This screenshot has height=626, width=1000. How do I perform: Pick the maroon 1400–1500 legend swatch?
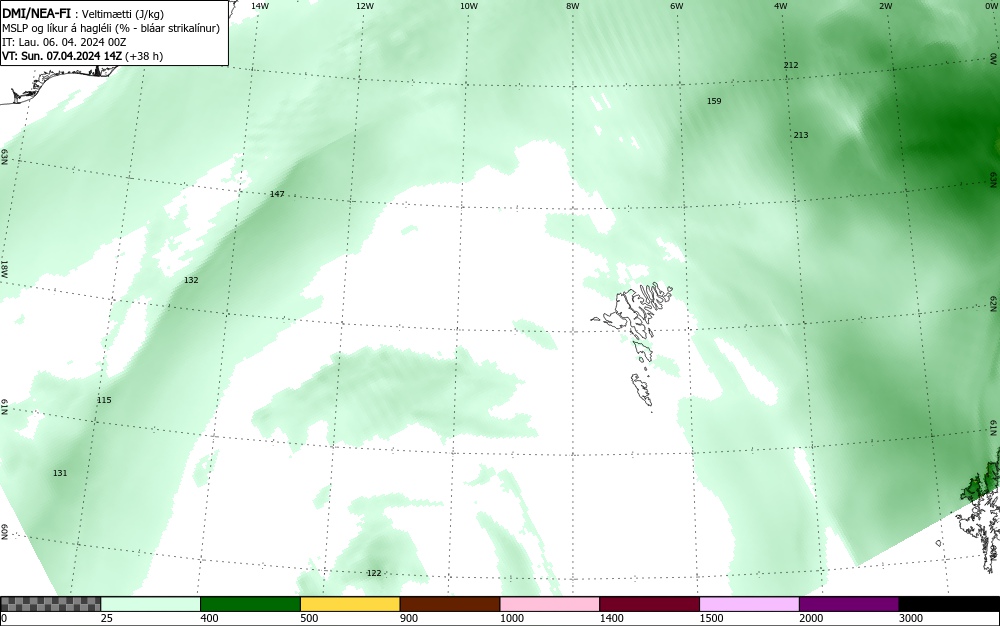click(649, 604)
